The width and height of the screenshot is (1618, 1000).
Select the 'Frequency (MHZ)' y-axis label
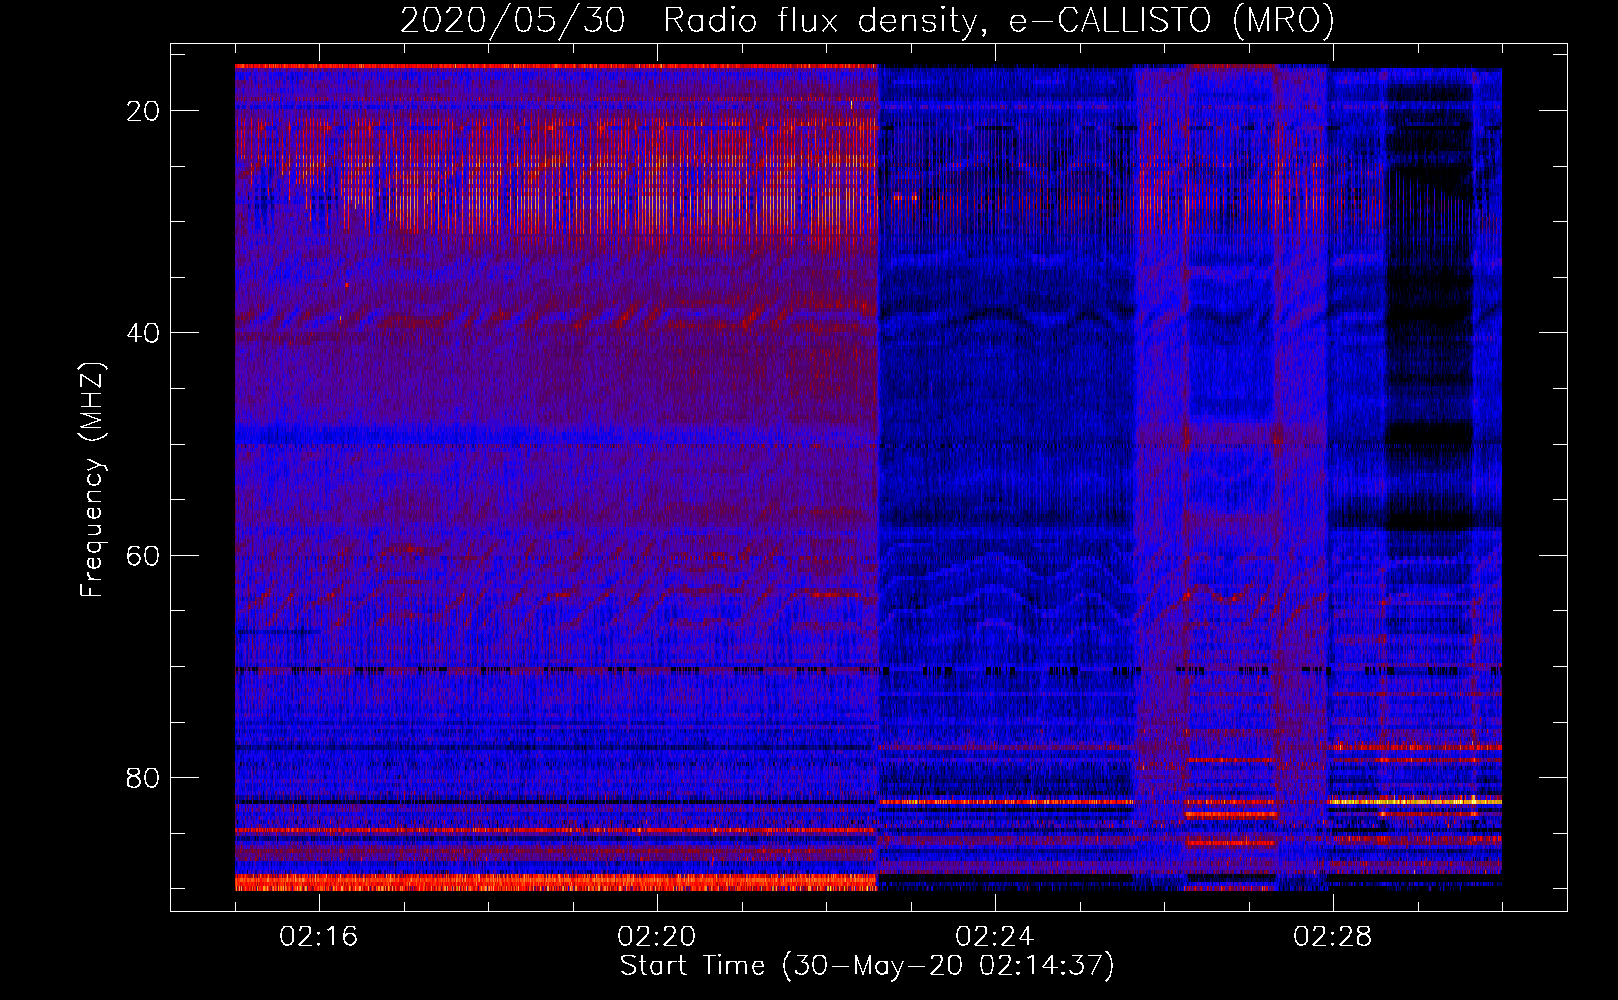coord(92,480)
